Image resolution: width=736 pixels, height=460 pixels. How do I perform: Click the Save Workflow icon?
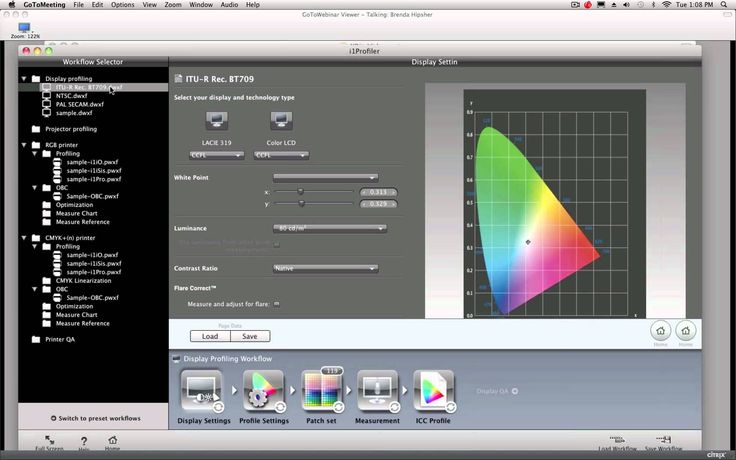(663, 440)
